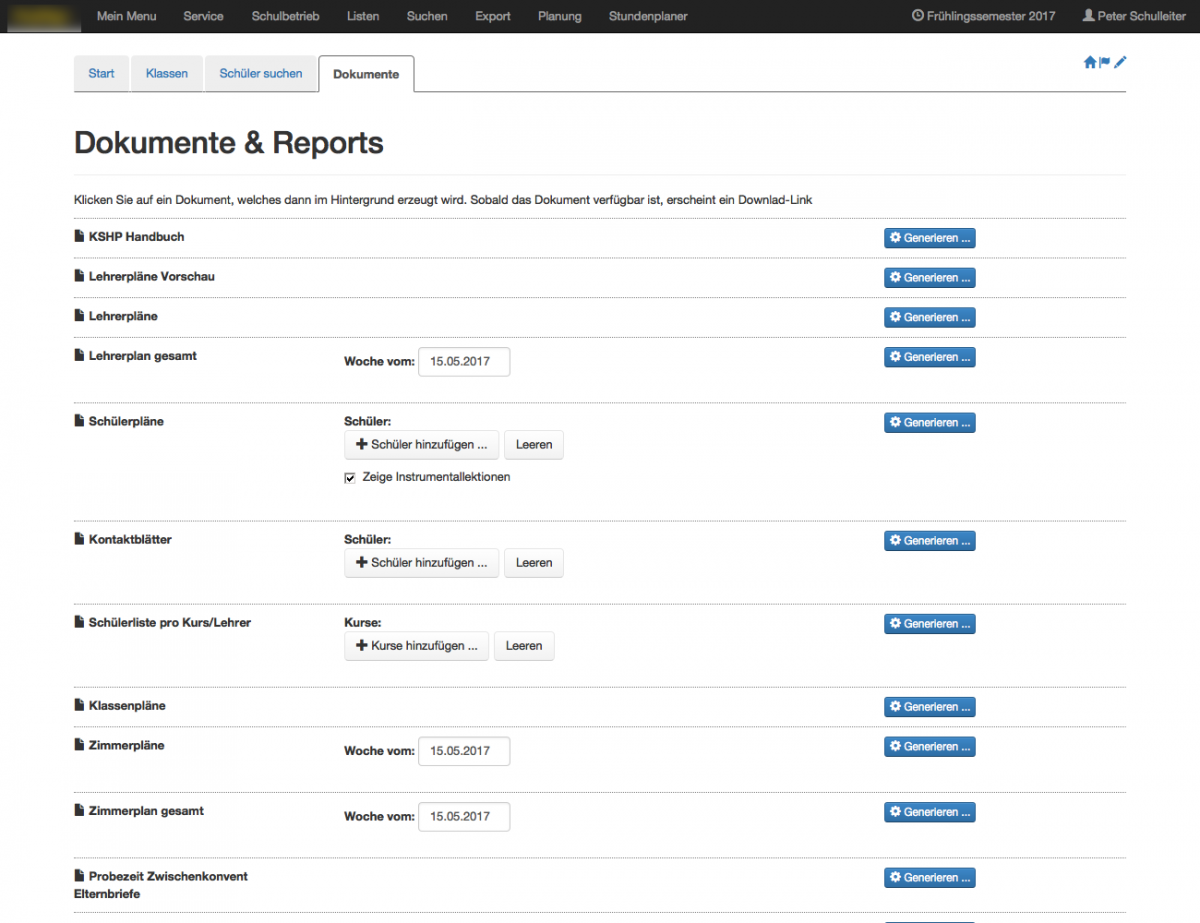The width and height of the screenshot is (1200, 923).
Task: Click the document icon beside Klassenpläne
Action: [80, 706]
